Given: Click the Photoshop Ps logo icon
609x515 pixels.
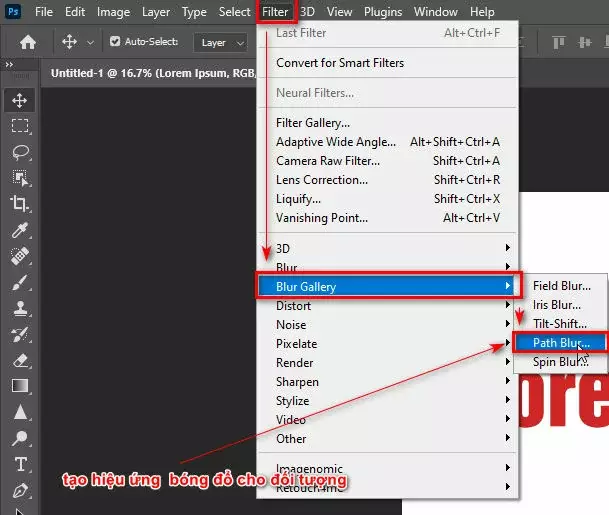Looking at the screenshot, I should [13, 11].
